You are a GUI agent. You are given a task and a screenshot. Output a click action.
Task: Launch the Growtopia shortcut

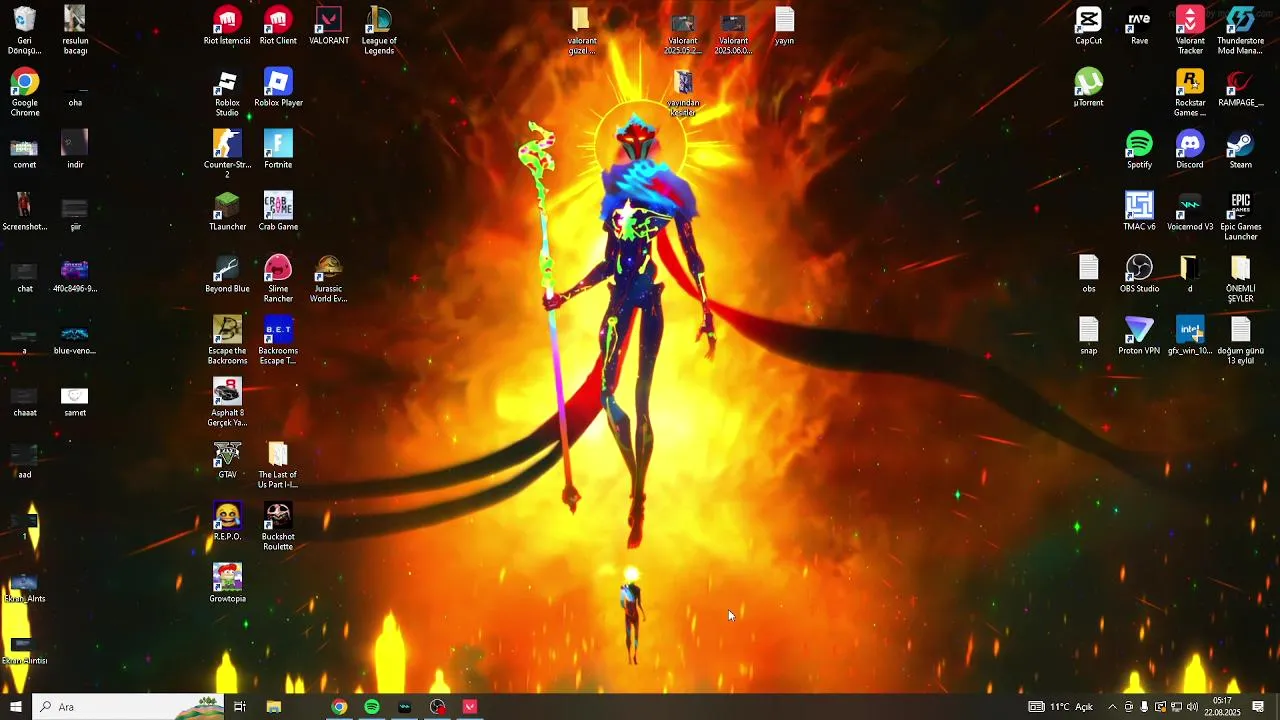227,584
